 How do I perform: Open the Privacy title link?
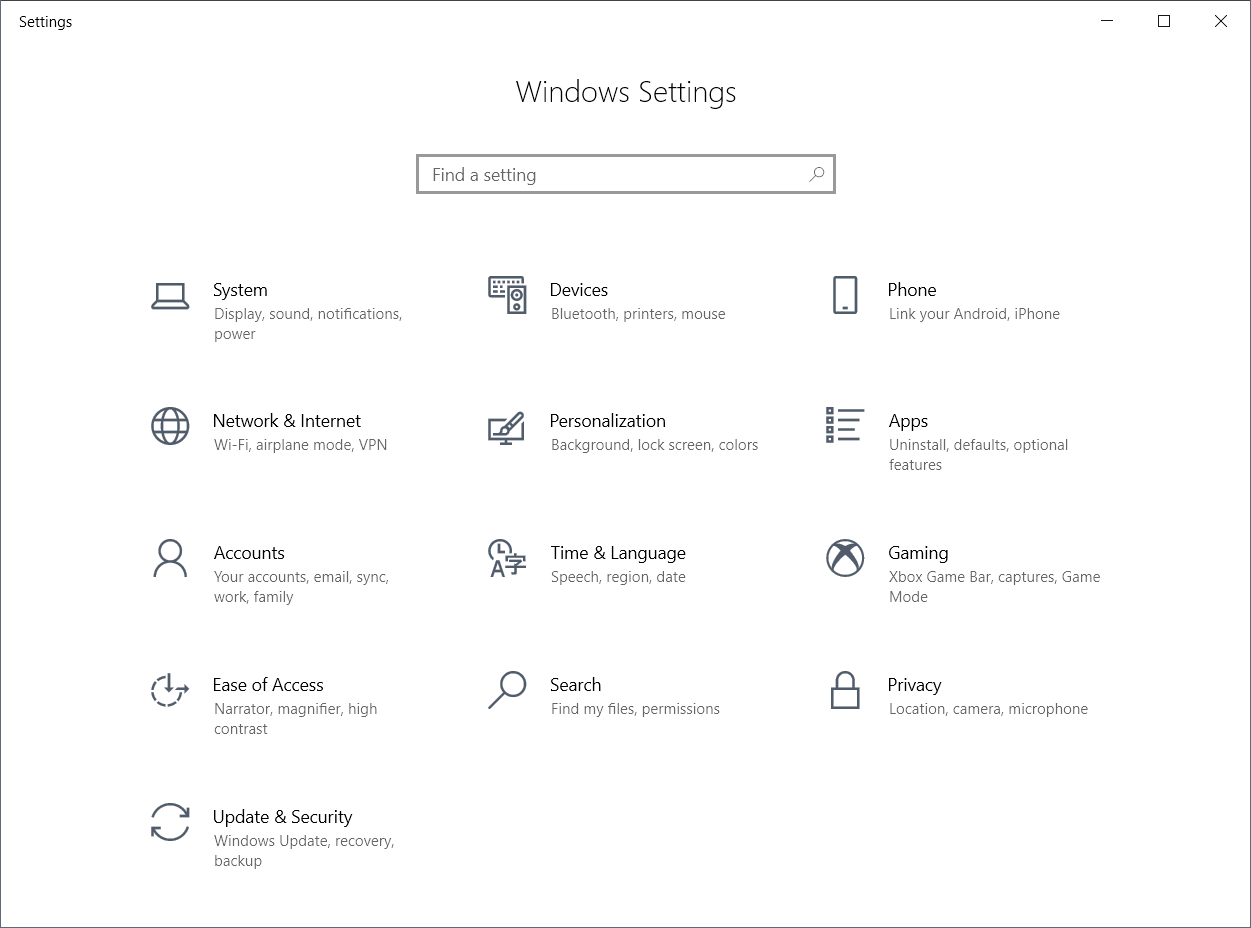pos(914,686)
